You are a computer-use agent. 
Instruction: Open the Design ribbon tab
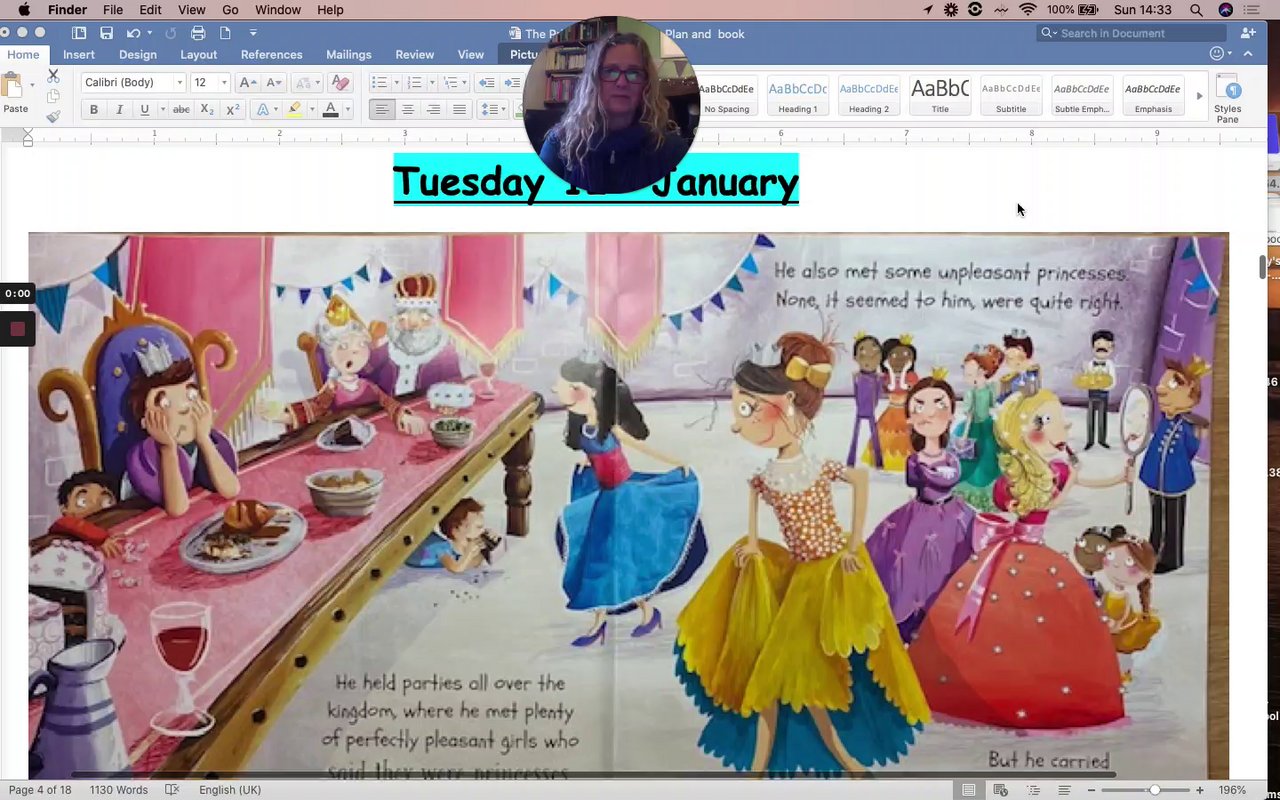tap(138, 55)
